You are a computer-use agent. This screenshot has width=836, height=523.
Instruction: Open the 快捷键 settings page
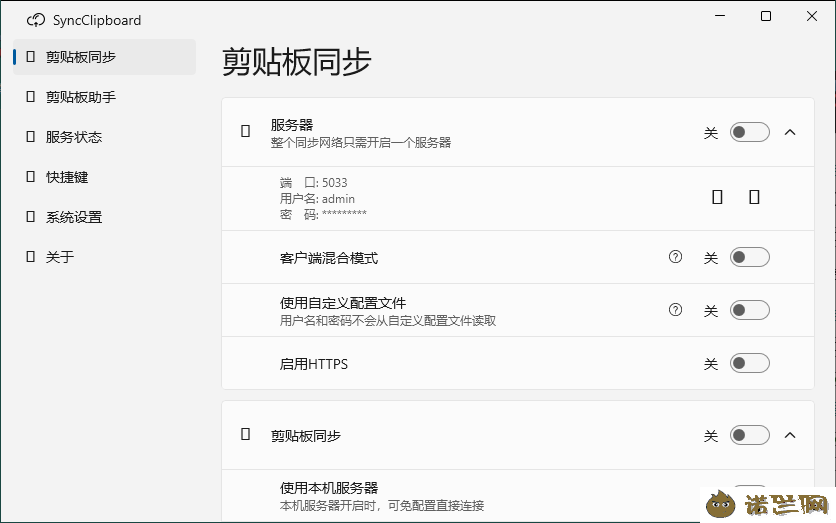(104, 177)
